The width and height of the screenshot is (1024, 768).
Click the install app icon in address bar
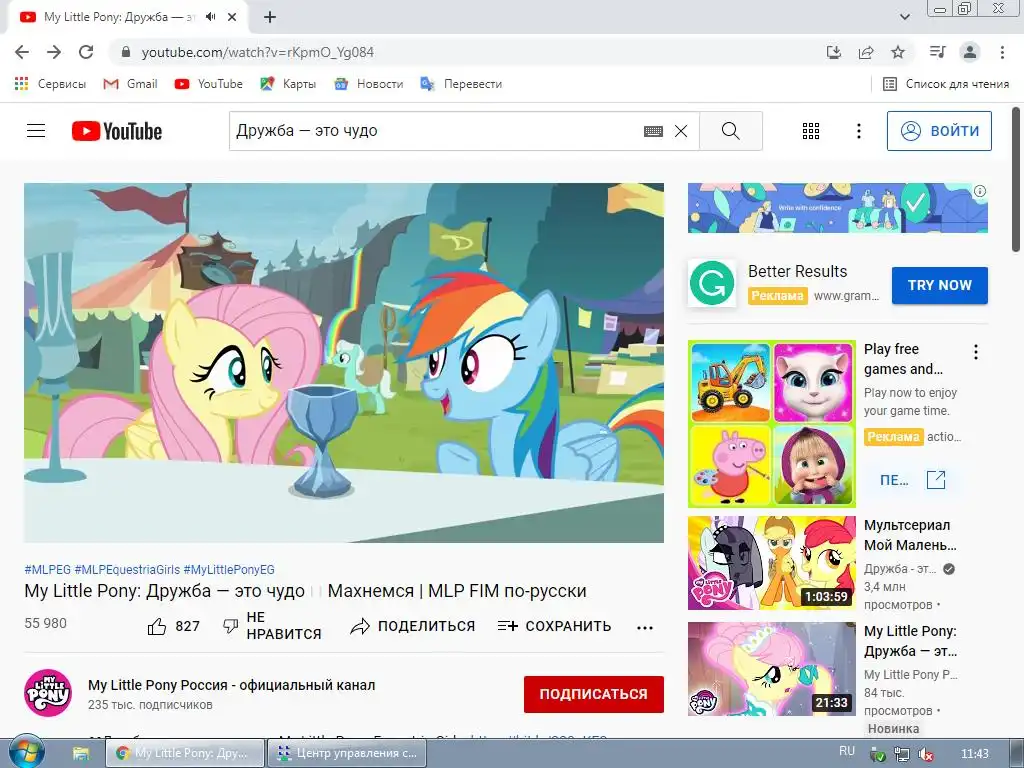click(x=833, y=52)
